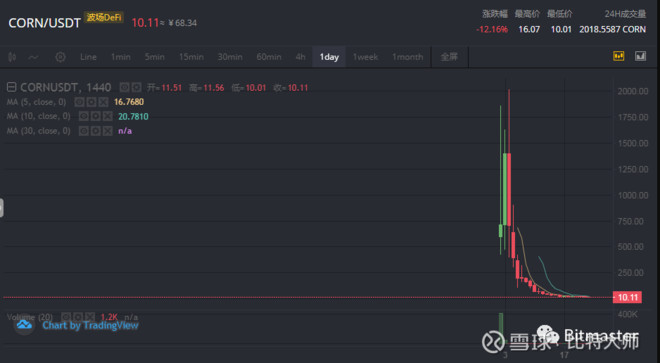Select the 4h interval
The height and width of the screenshot is (363, 660).
301,57
